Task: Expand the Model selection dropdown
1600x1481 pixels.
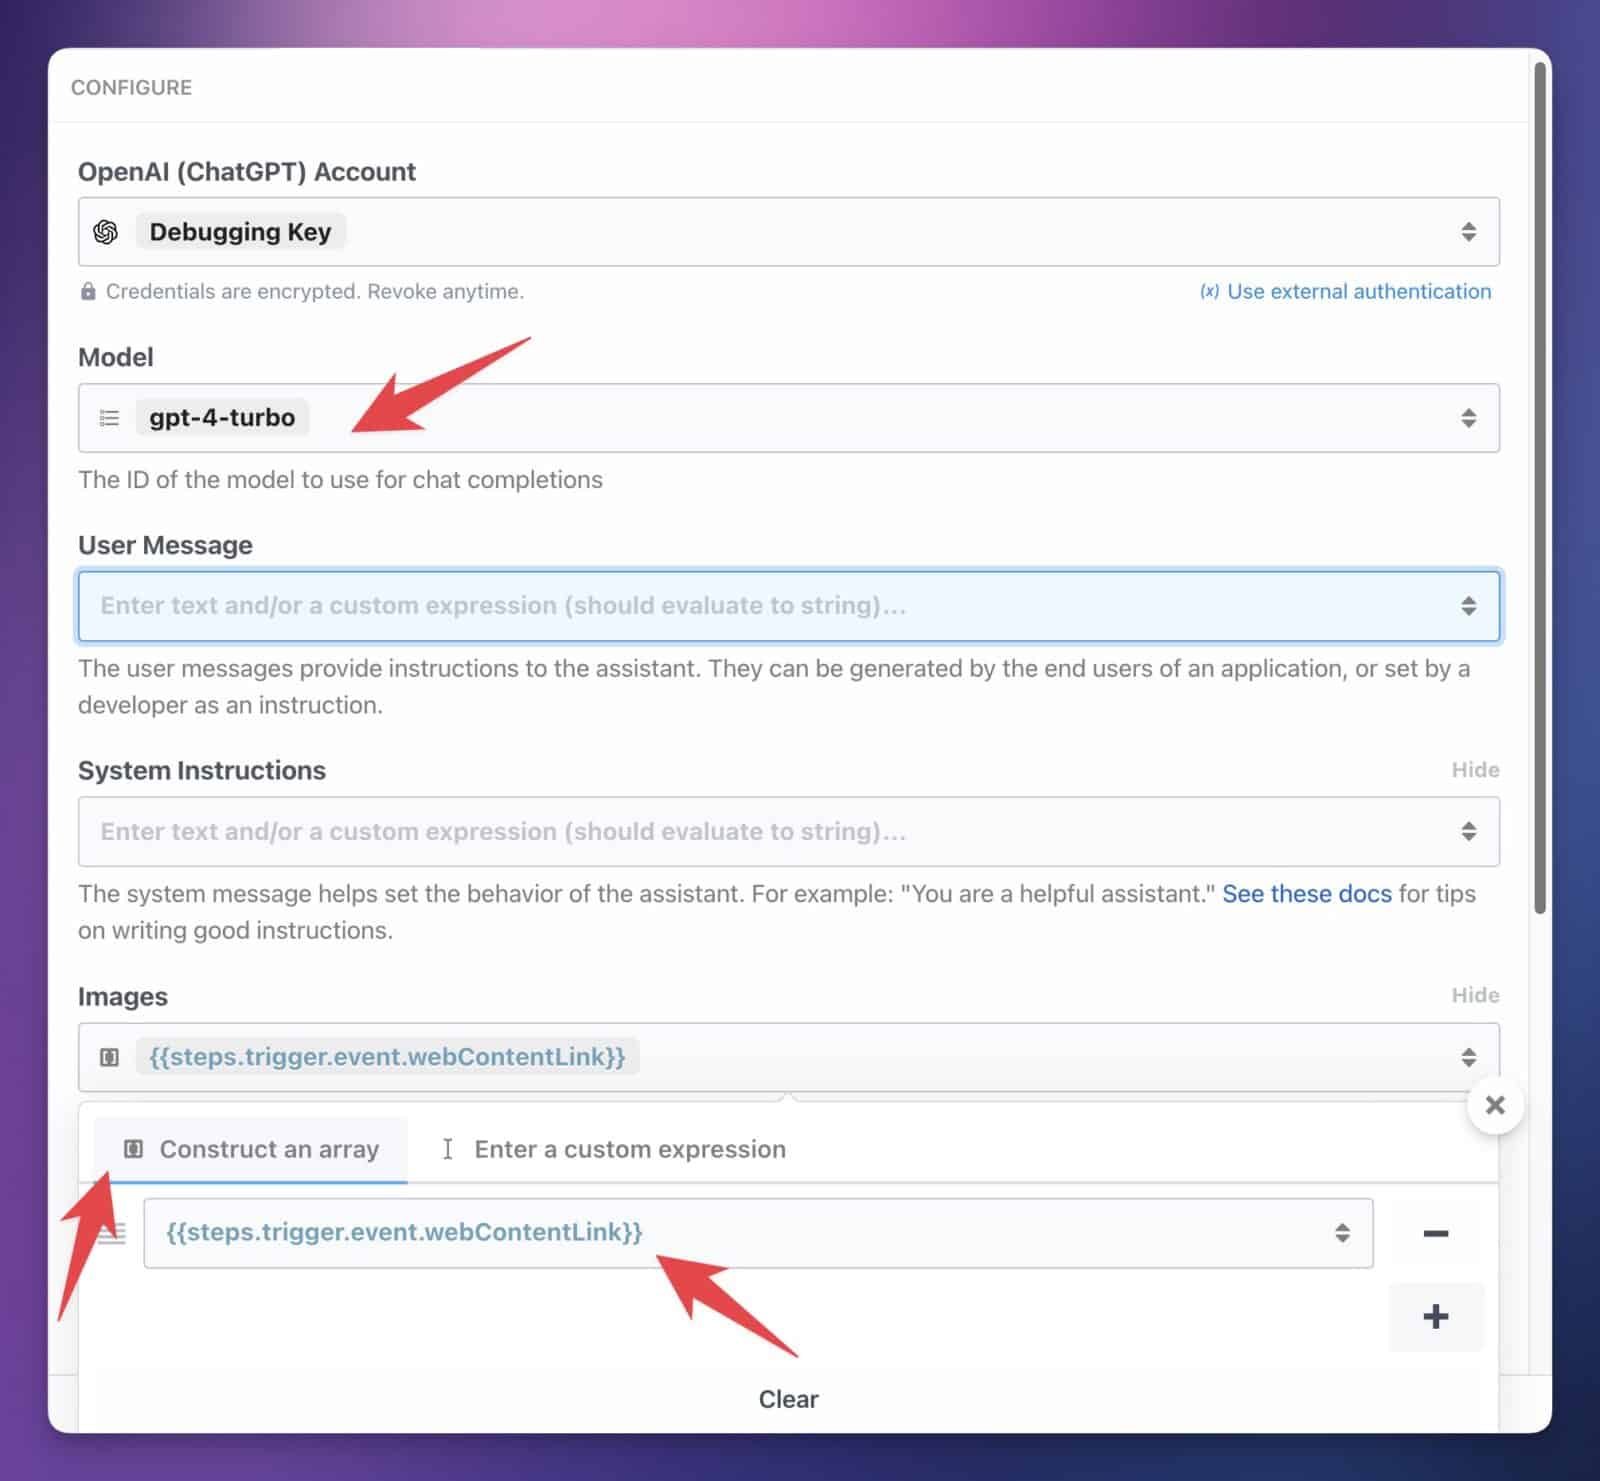Action: [1468, 418]
